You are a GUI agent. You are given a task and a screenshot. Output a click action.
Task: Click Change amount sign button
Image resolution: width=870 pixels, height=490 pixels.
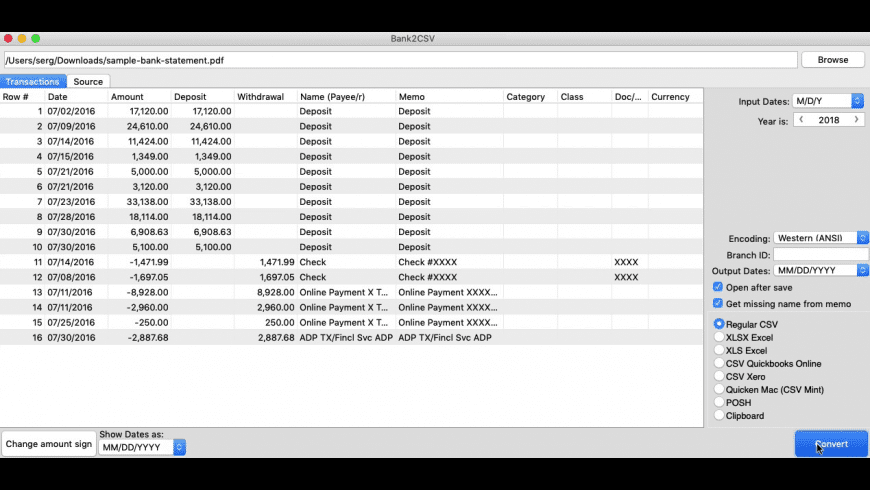coord(49,444)
